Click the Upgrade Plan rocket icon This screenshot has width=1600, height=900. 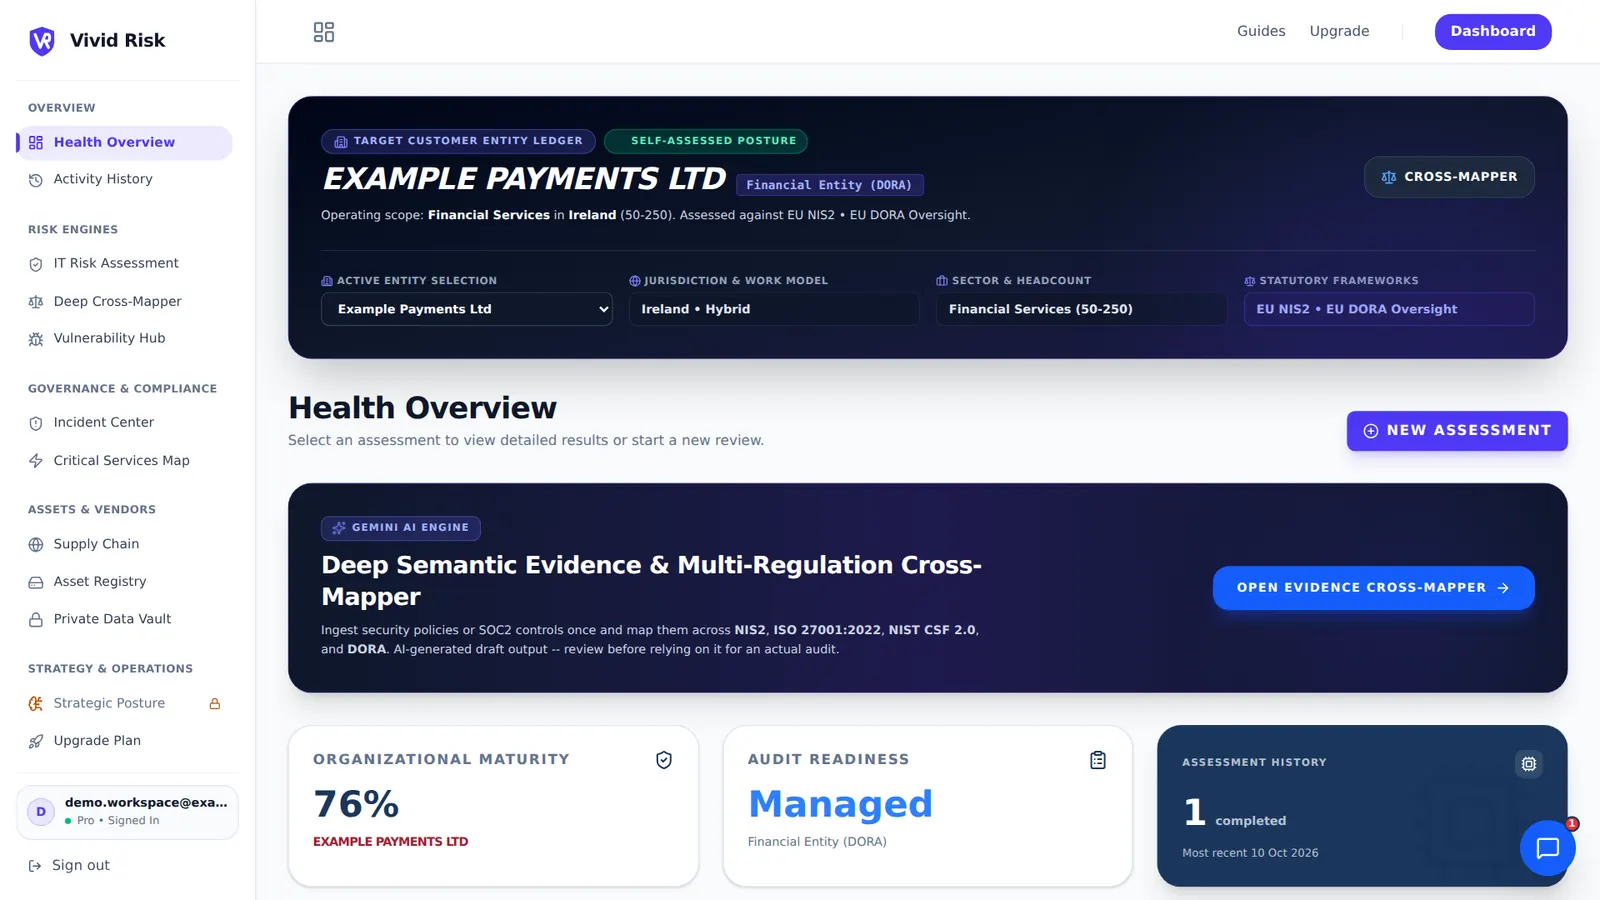coord(36,741)
